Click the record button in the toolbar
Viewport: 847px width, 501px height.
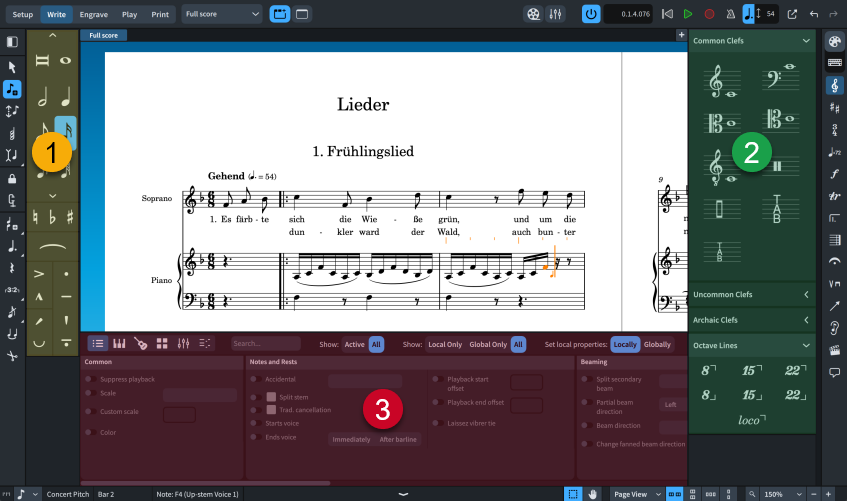click(x=709, y=14)
